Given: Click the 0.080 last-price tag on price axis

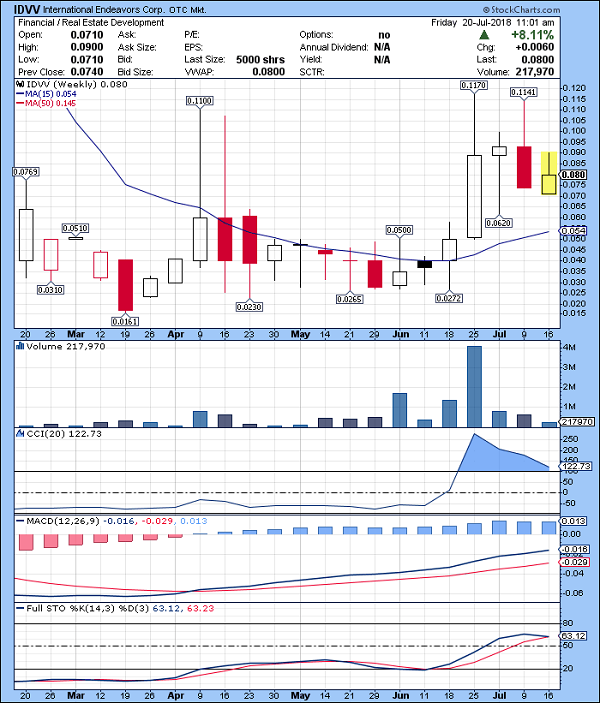Looking at the screenshot, I should (x=572, y=174).
